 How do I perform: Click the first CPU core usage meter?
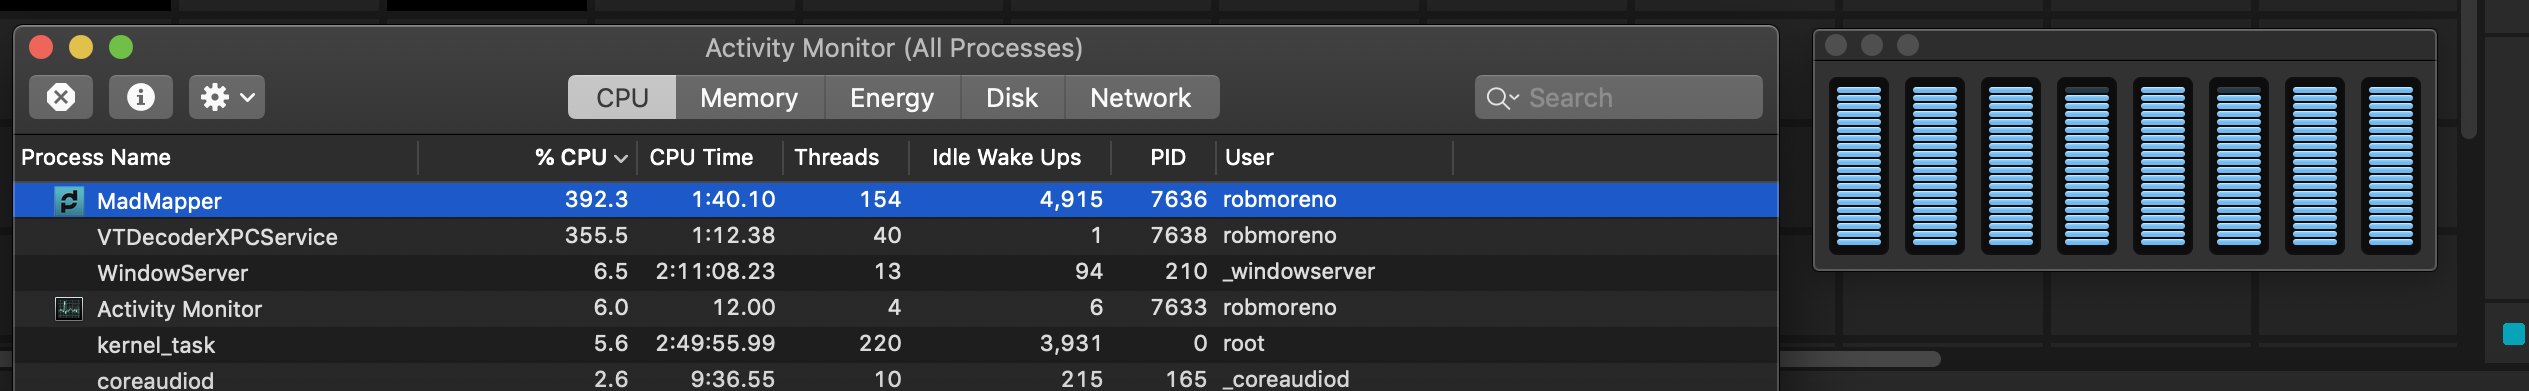pyautogui.click(x=1859, y=166)
